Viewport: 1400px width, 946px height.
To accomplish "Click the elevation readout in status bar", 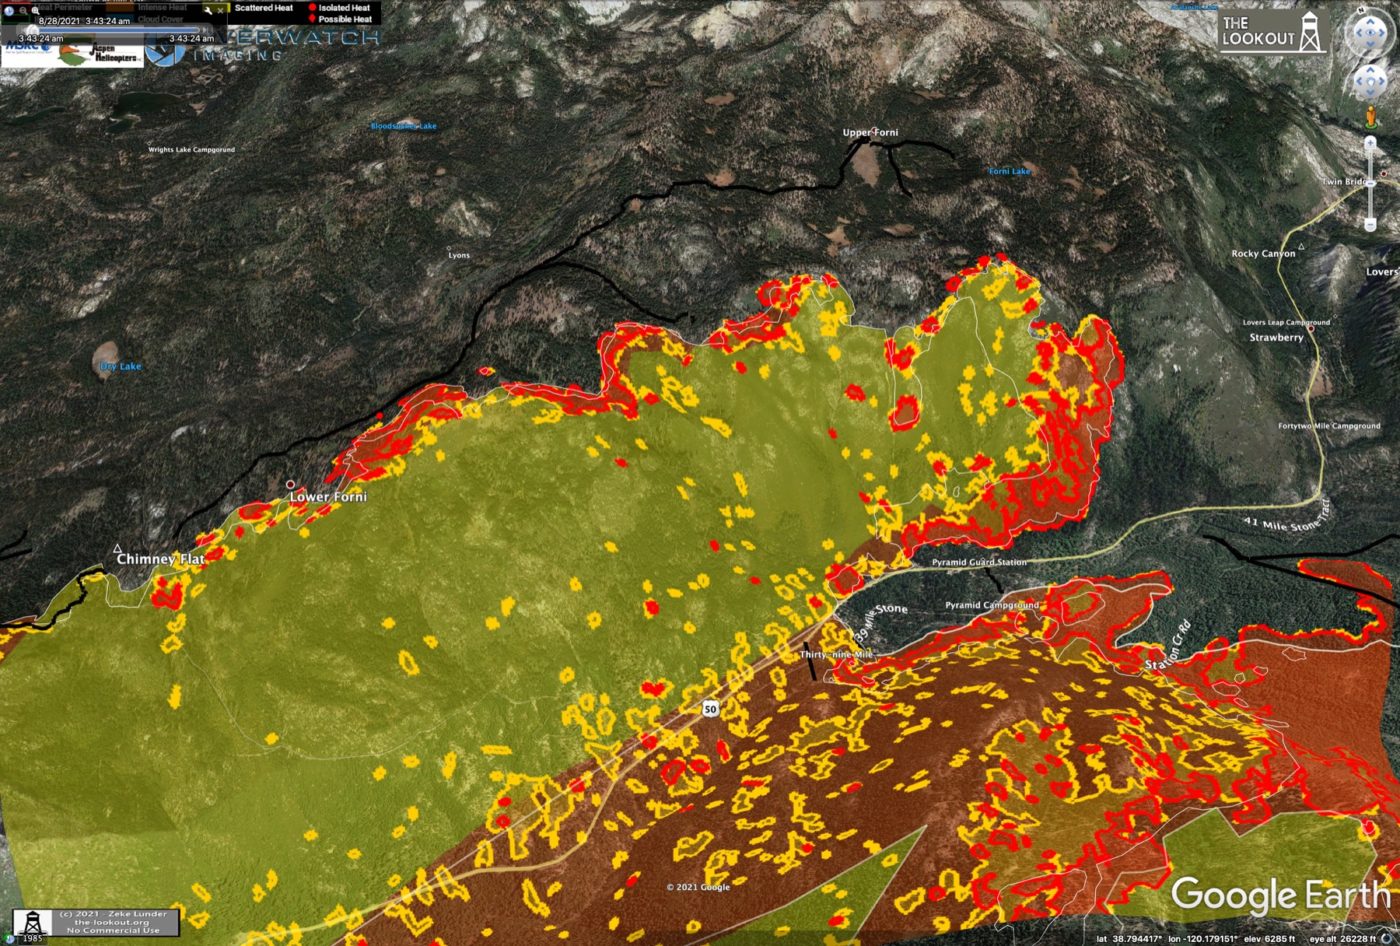I will coord(1270,939).
